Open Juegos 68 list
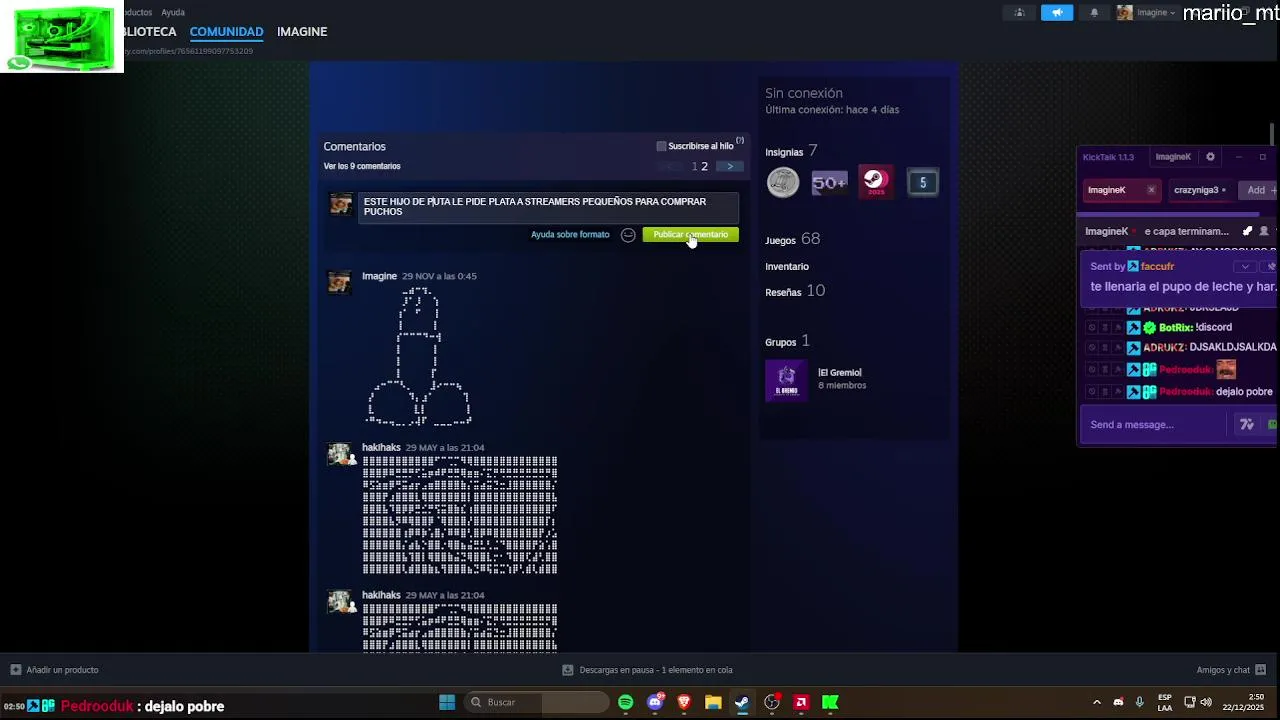1280x720 pixels. [x=792, y=239]
